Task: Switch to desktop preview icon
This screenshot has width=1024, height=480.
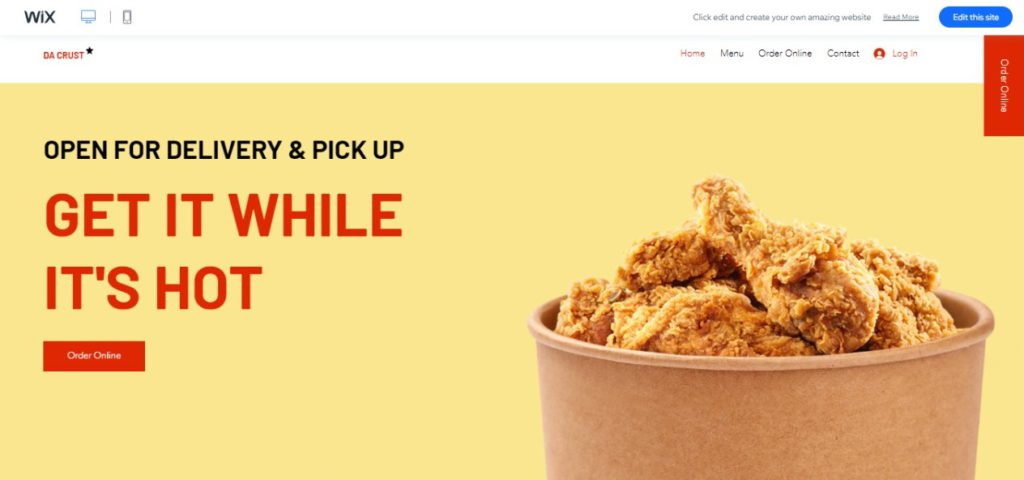Action: [x=88, y=17]
